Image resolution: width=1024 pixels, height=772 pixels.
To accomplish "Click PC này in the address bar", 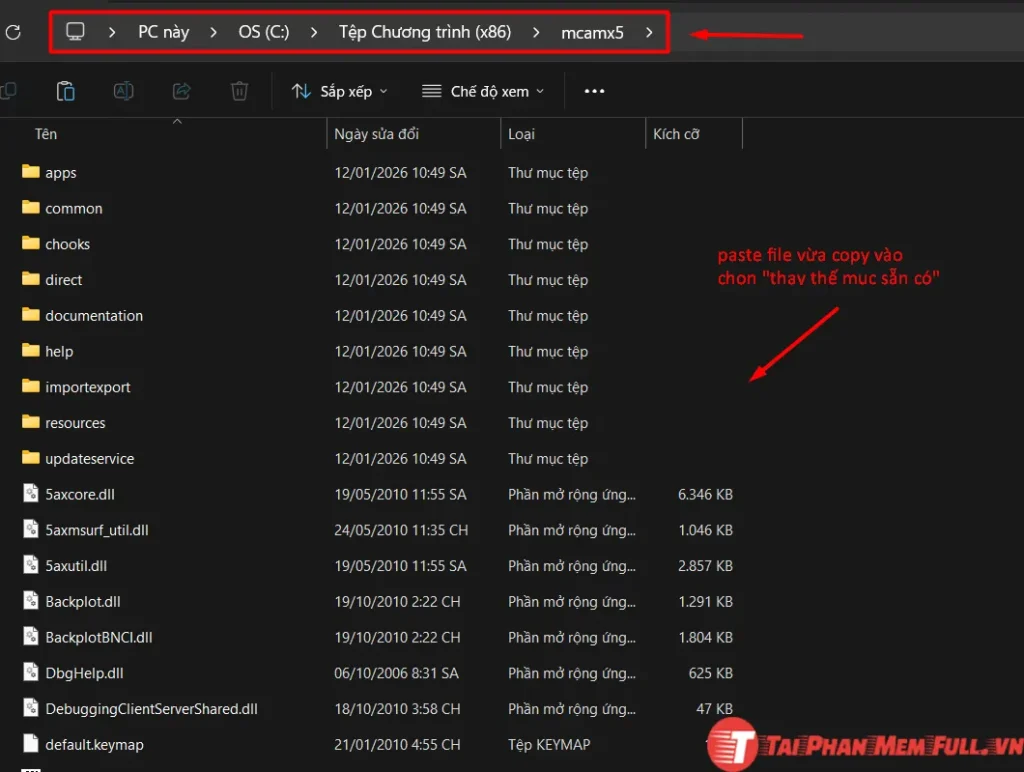I will point(163,31).
